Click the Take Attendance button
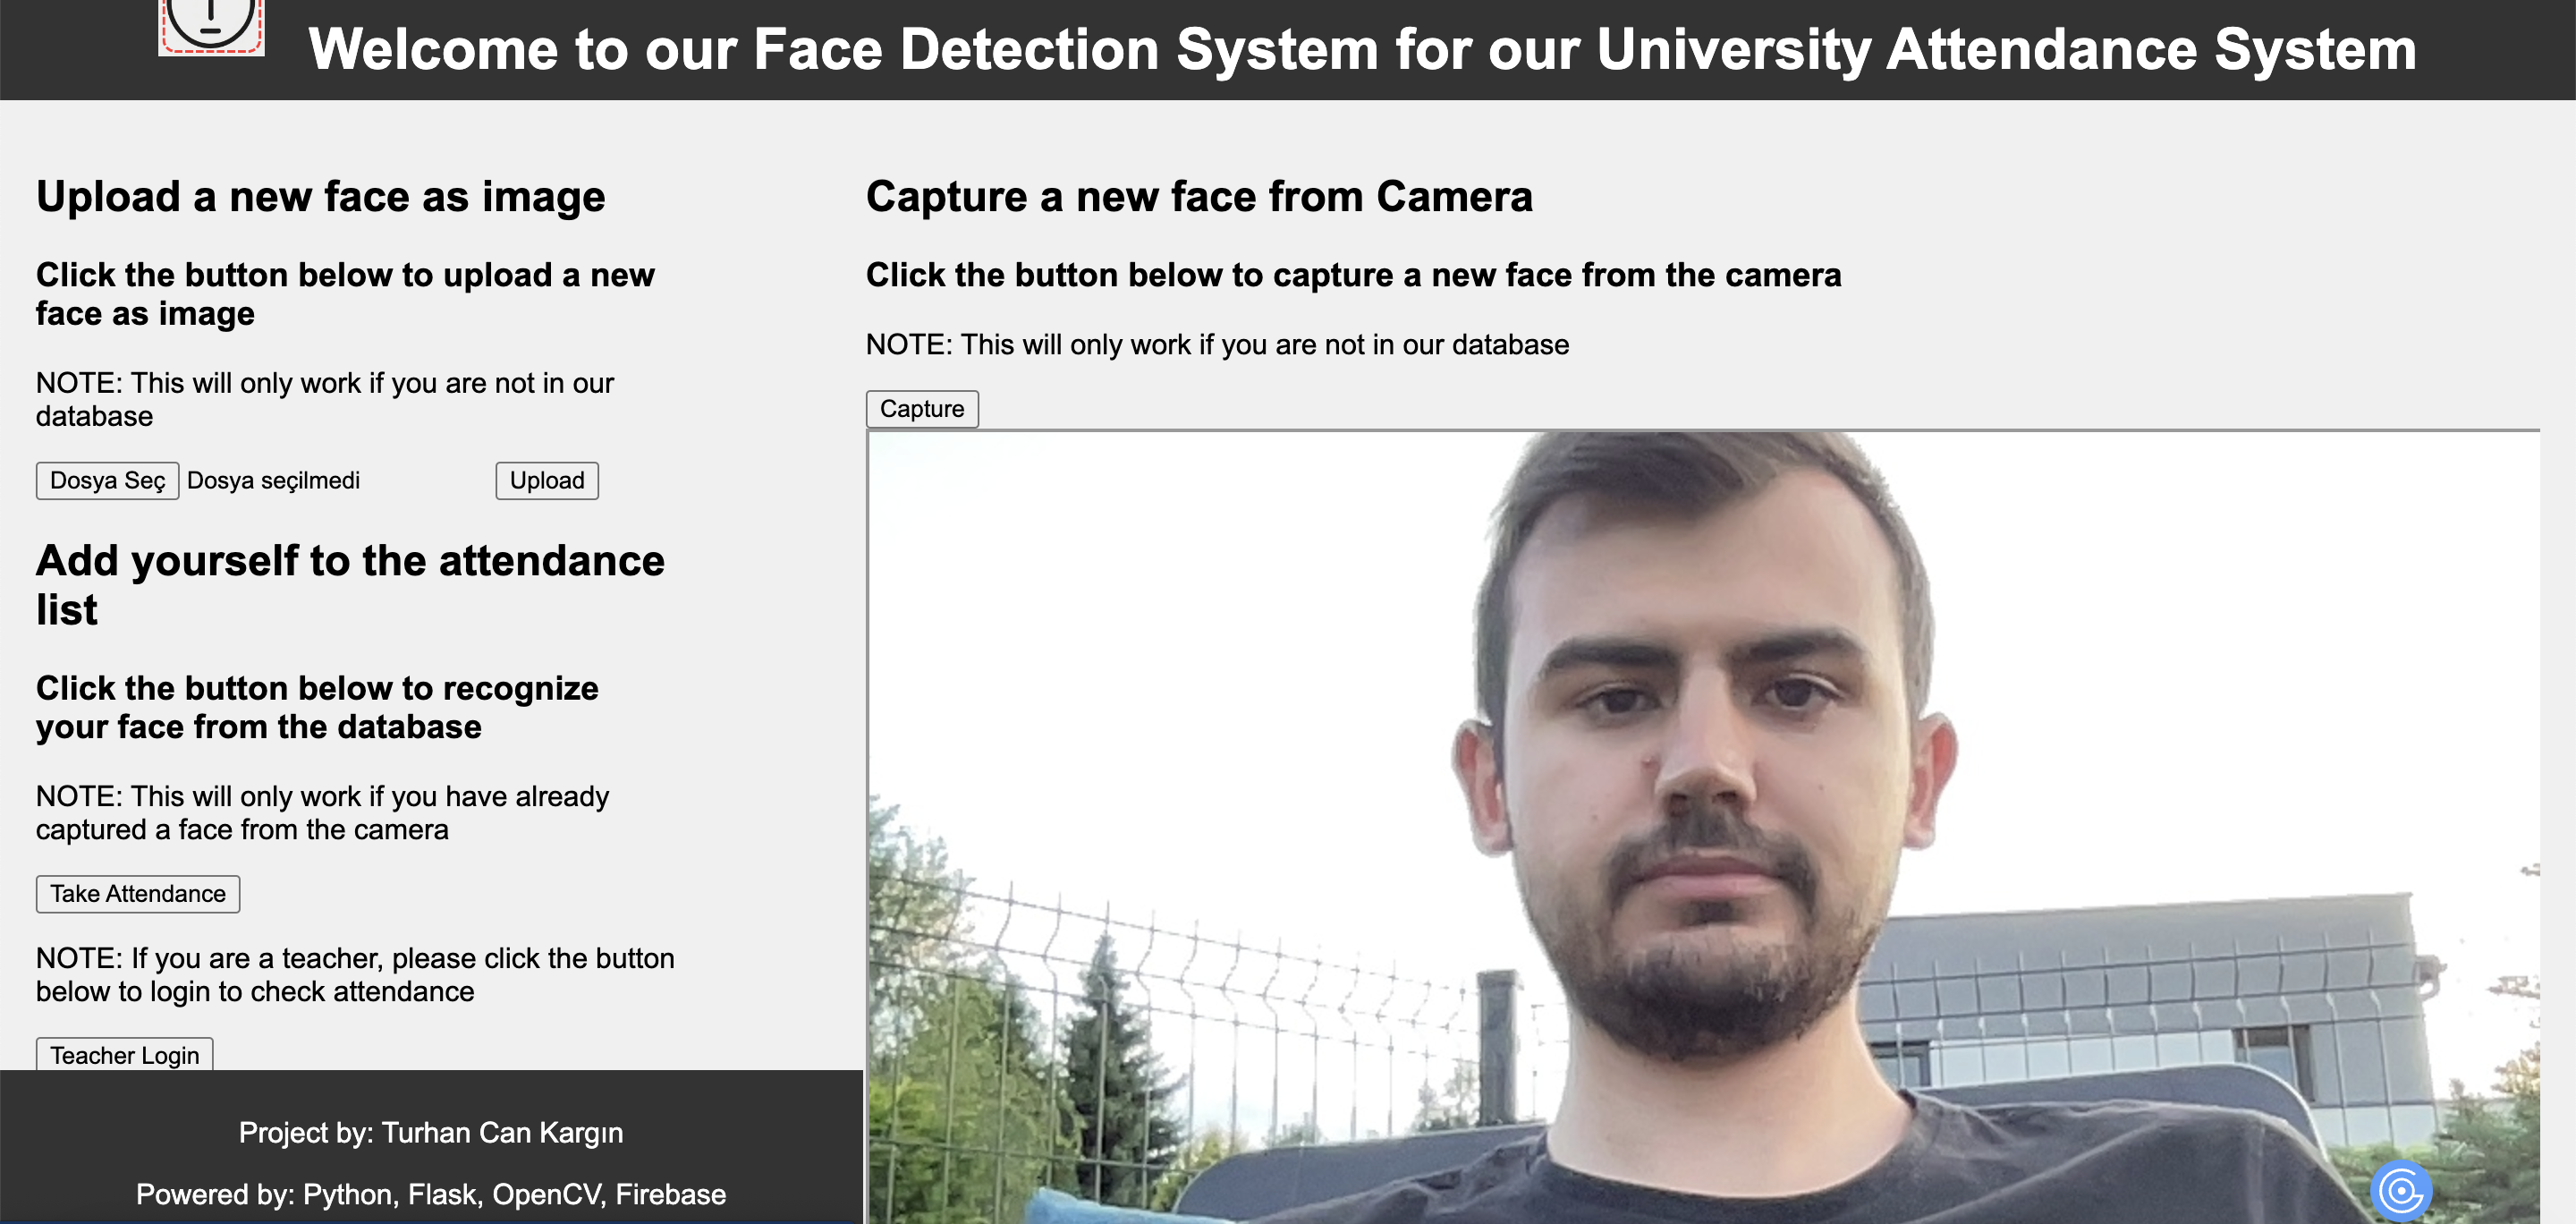This screenshot has width=2576, height=1224. pos(138,893)
